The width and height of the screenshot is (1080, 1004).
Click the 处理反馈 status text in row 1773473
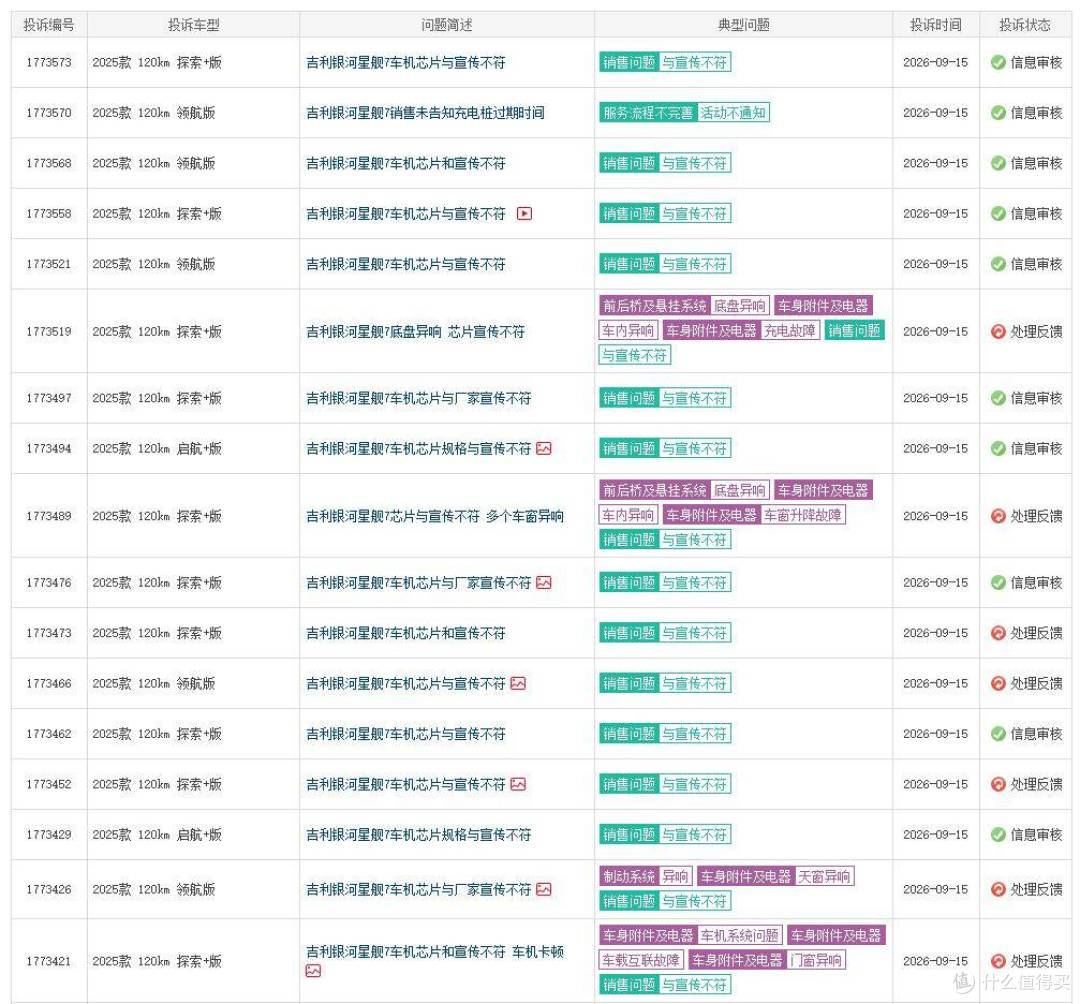[x=1036, y=633]
